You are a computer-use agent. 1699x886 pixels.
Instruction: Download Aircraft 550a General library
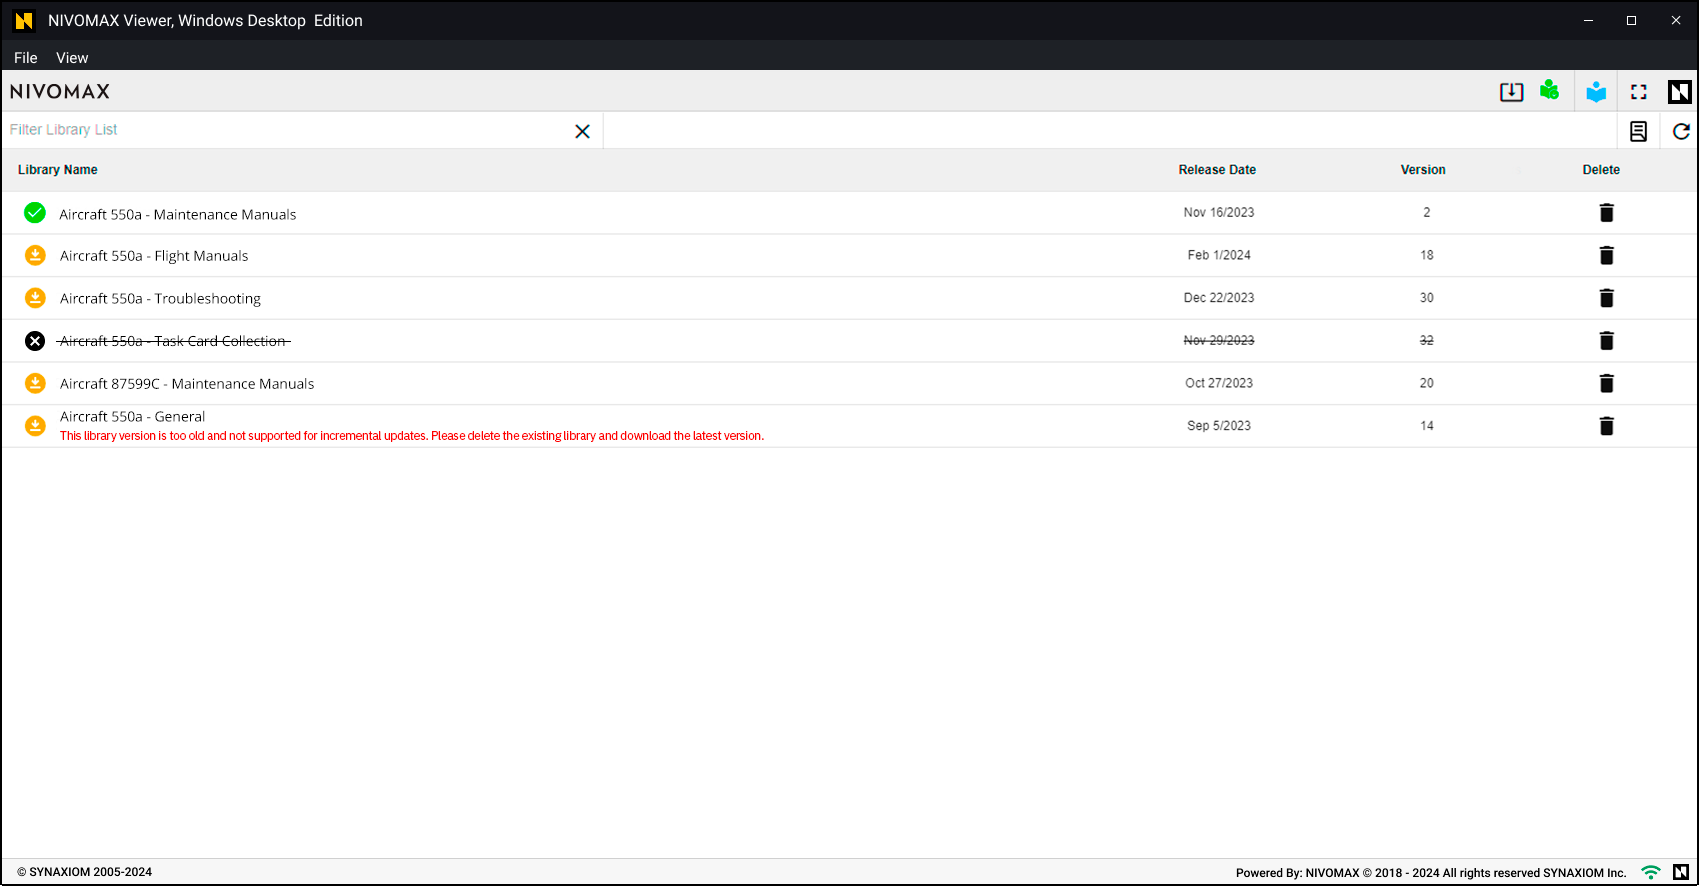point(35,426)
